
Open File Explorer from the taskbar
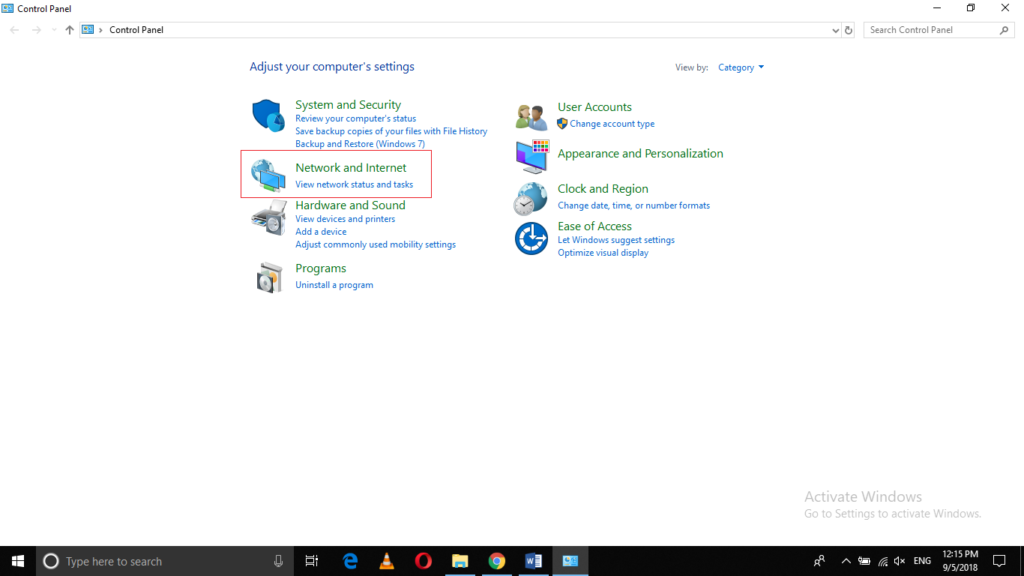460,561
